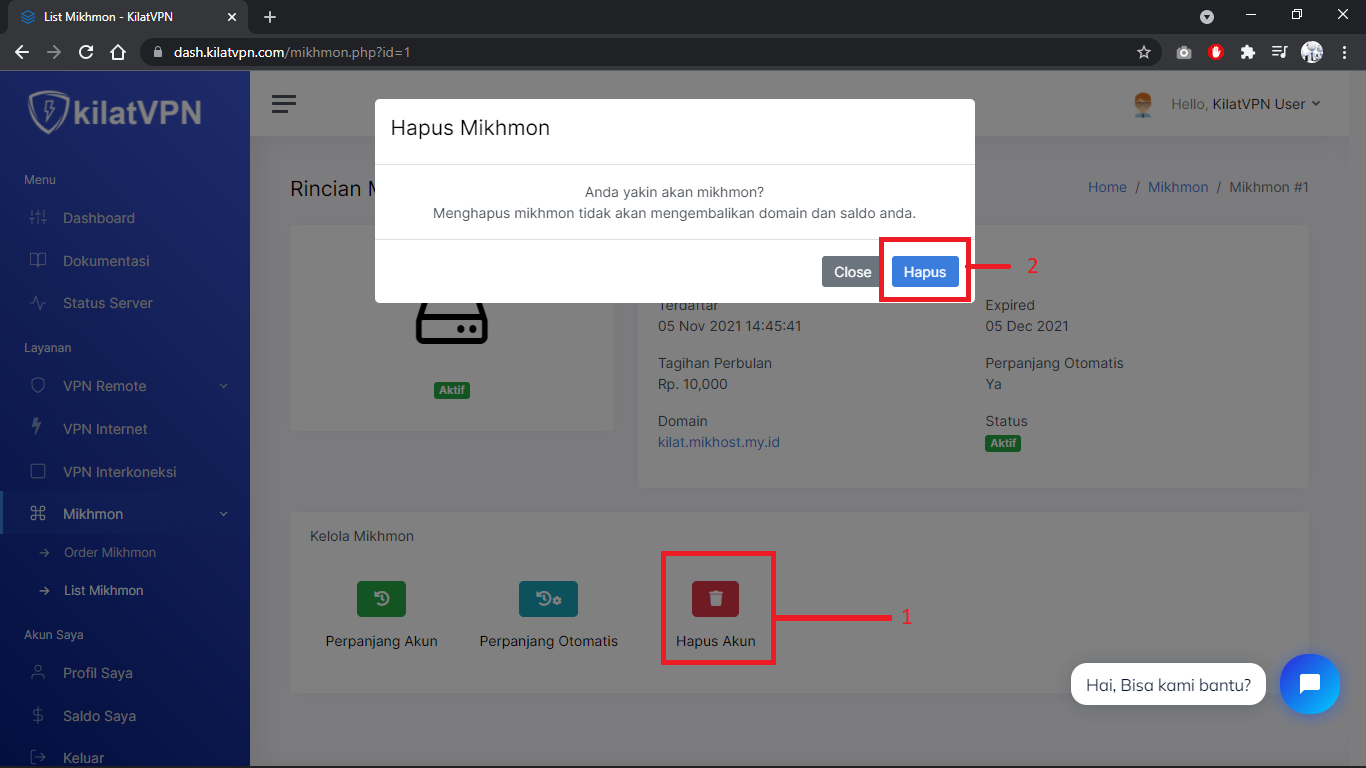This screenshot has width=1366, height=768.
Task: Click the Rp. 10,000 billing value
Action: click(x=693, y=384)
